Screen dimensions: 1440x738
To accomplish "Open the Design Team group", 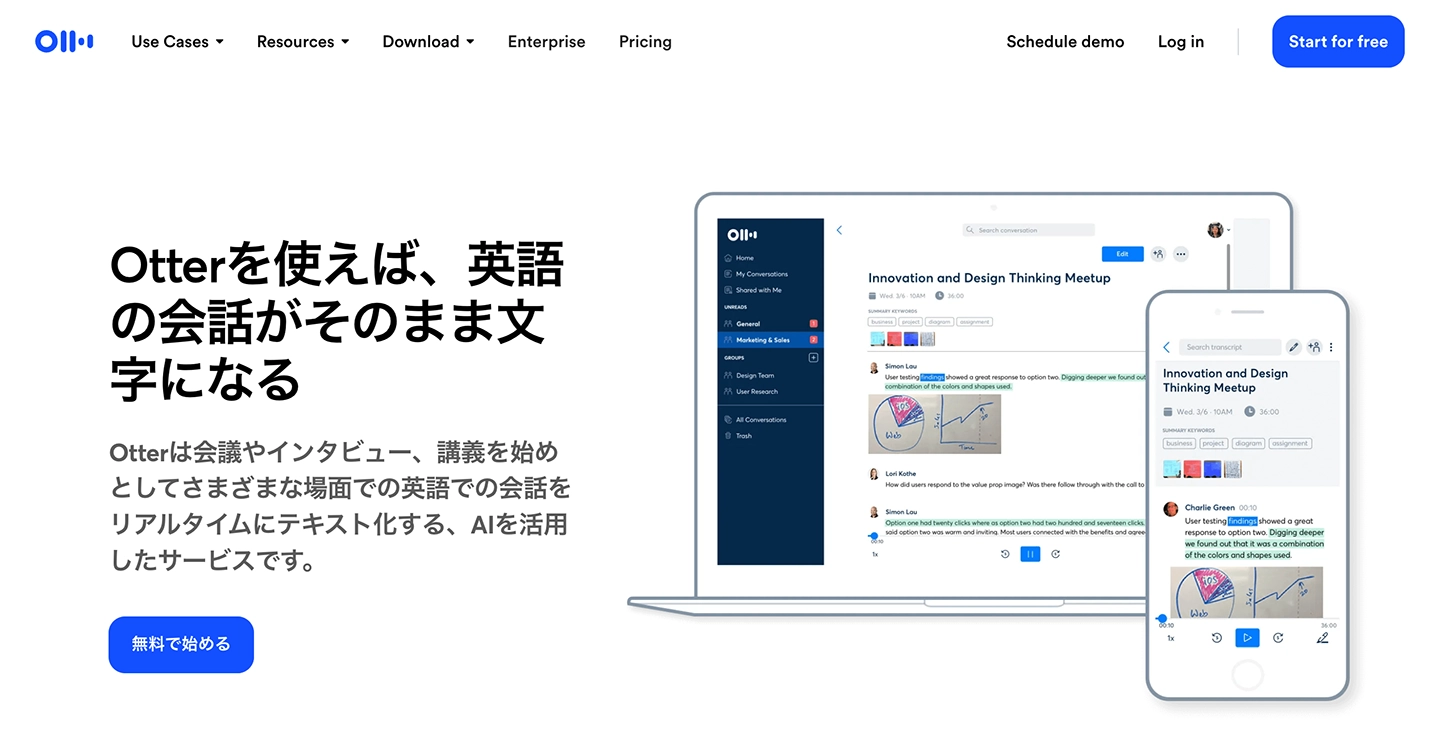I will [x=750, y=376].
